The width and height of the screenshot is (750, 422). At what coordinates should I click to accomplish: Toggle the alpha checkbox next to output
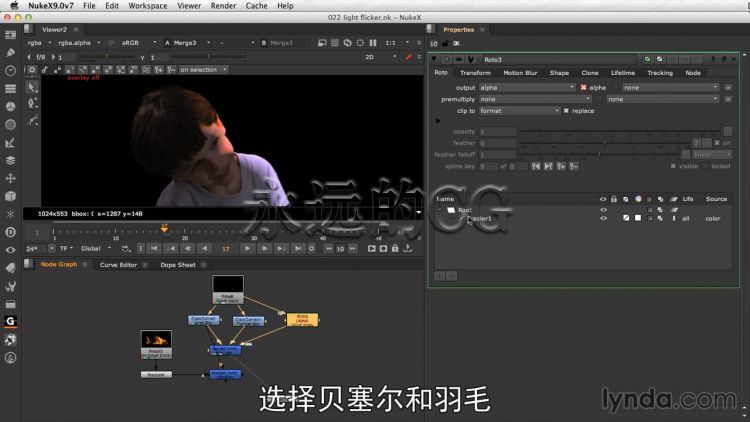tap(583, 88)
